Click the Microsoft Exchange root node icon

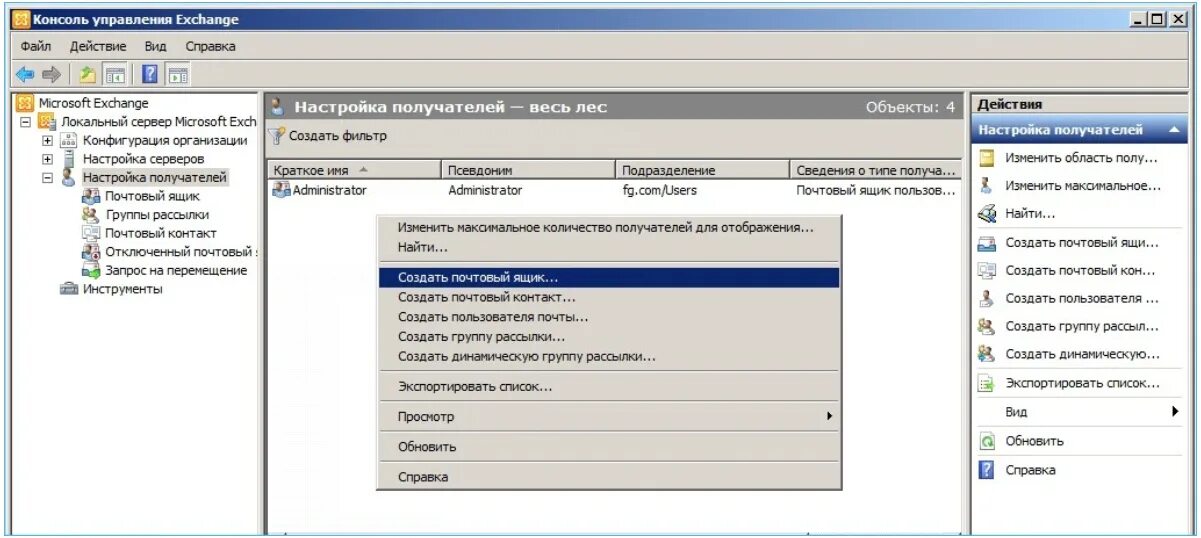coord(25,103)
